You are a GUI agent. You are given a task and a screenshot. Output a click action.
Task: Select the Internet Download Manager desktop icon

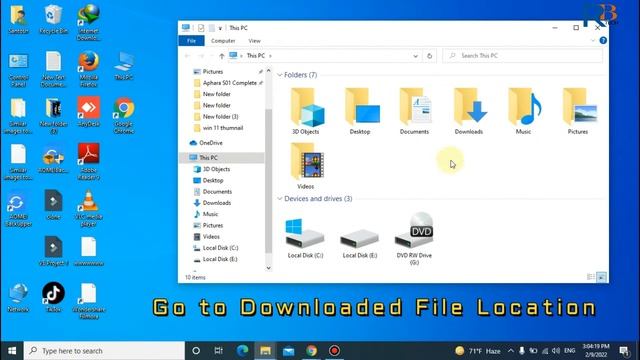pos(89,22)
